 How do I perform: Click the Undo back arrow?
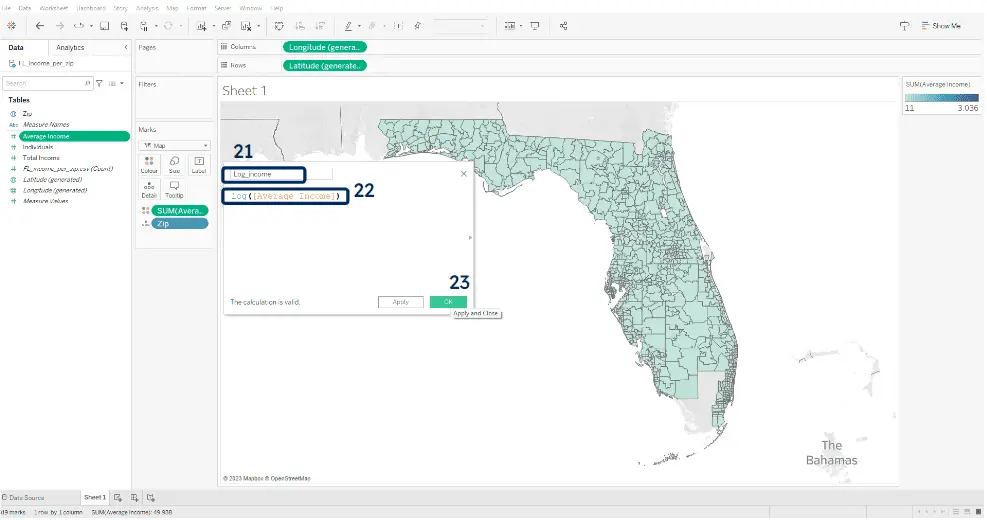pyautogui.click(x=39, y=25)
